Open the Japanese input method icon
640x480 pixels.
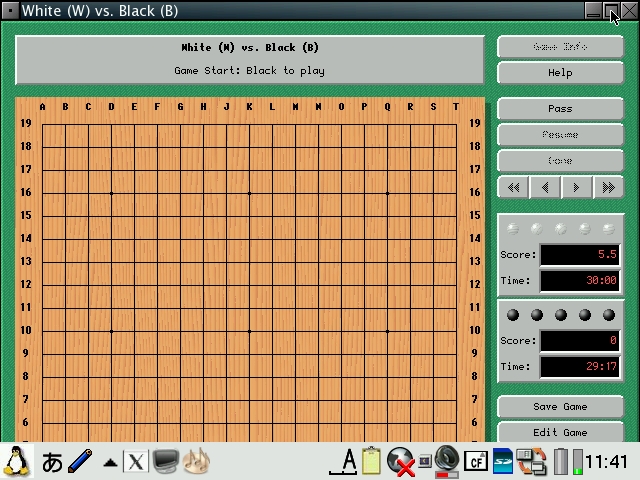pos(52,461)
